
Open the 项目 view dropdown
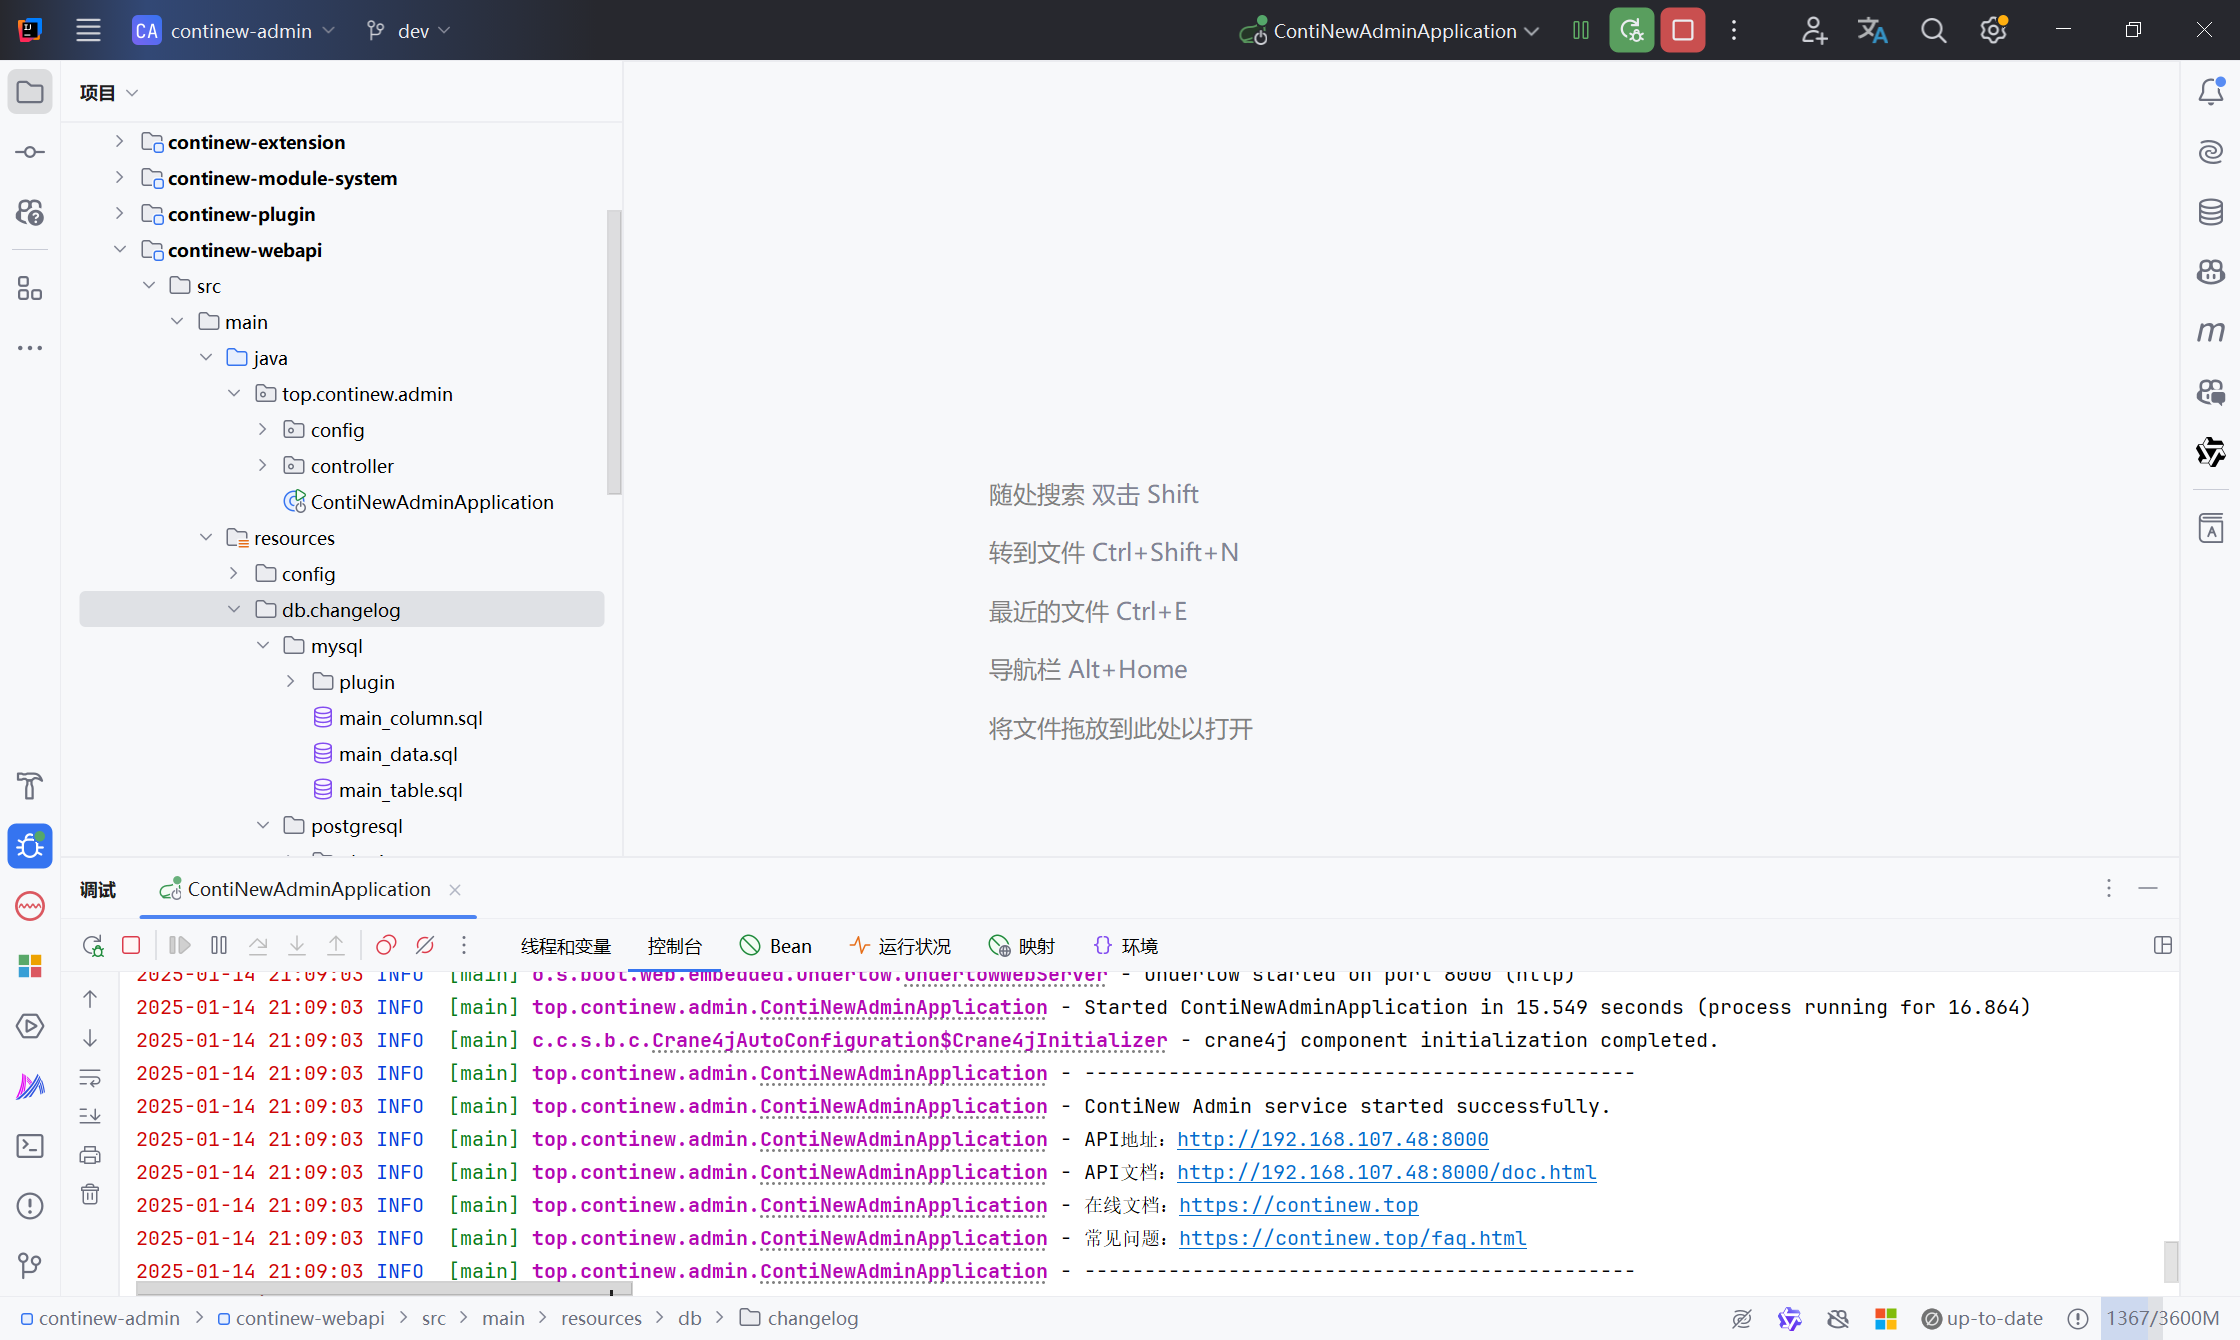[x=108, y=92]
